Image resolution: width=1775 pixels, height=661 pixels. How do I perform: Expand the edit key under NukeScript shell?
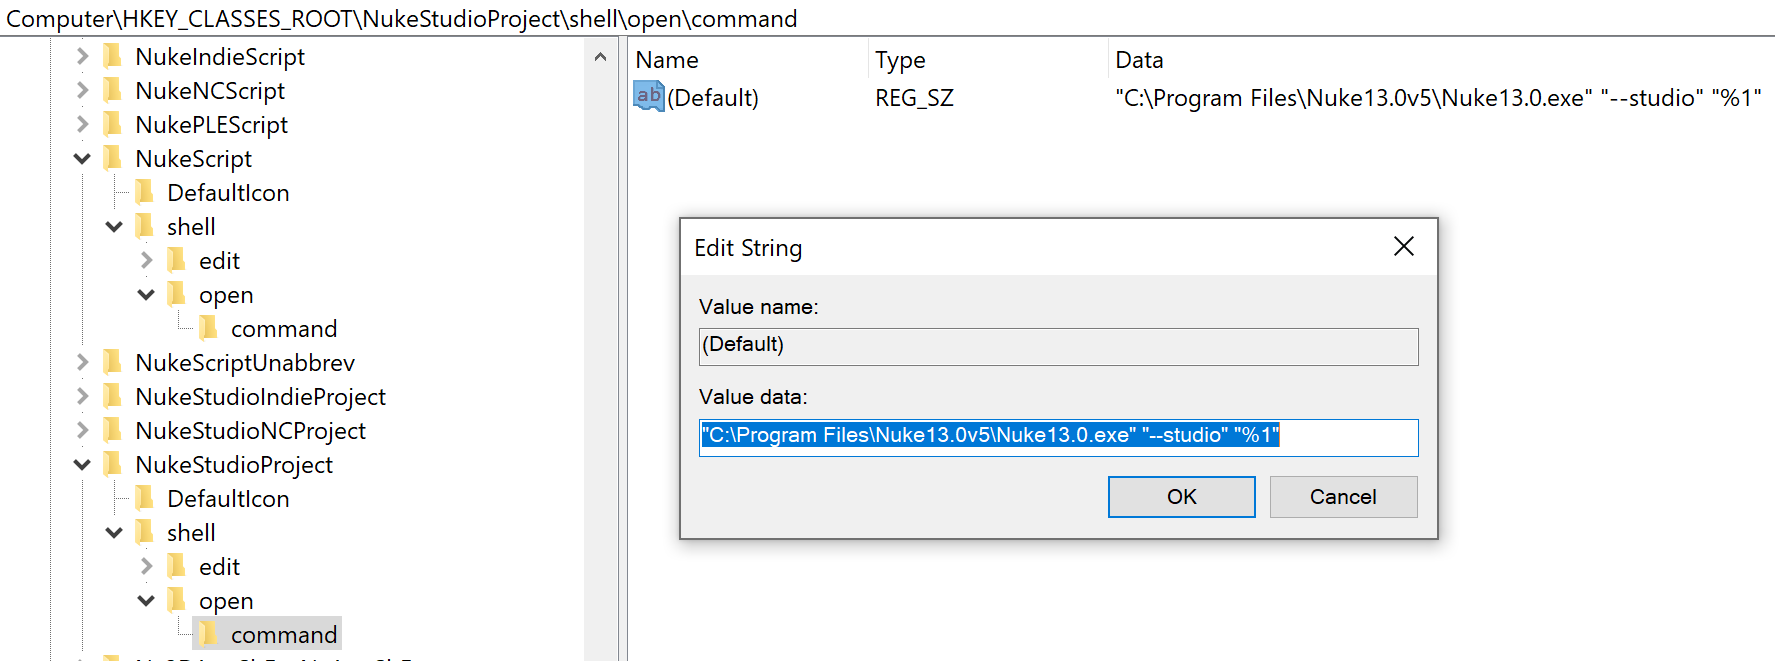(x=146, y=260)
